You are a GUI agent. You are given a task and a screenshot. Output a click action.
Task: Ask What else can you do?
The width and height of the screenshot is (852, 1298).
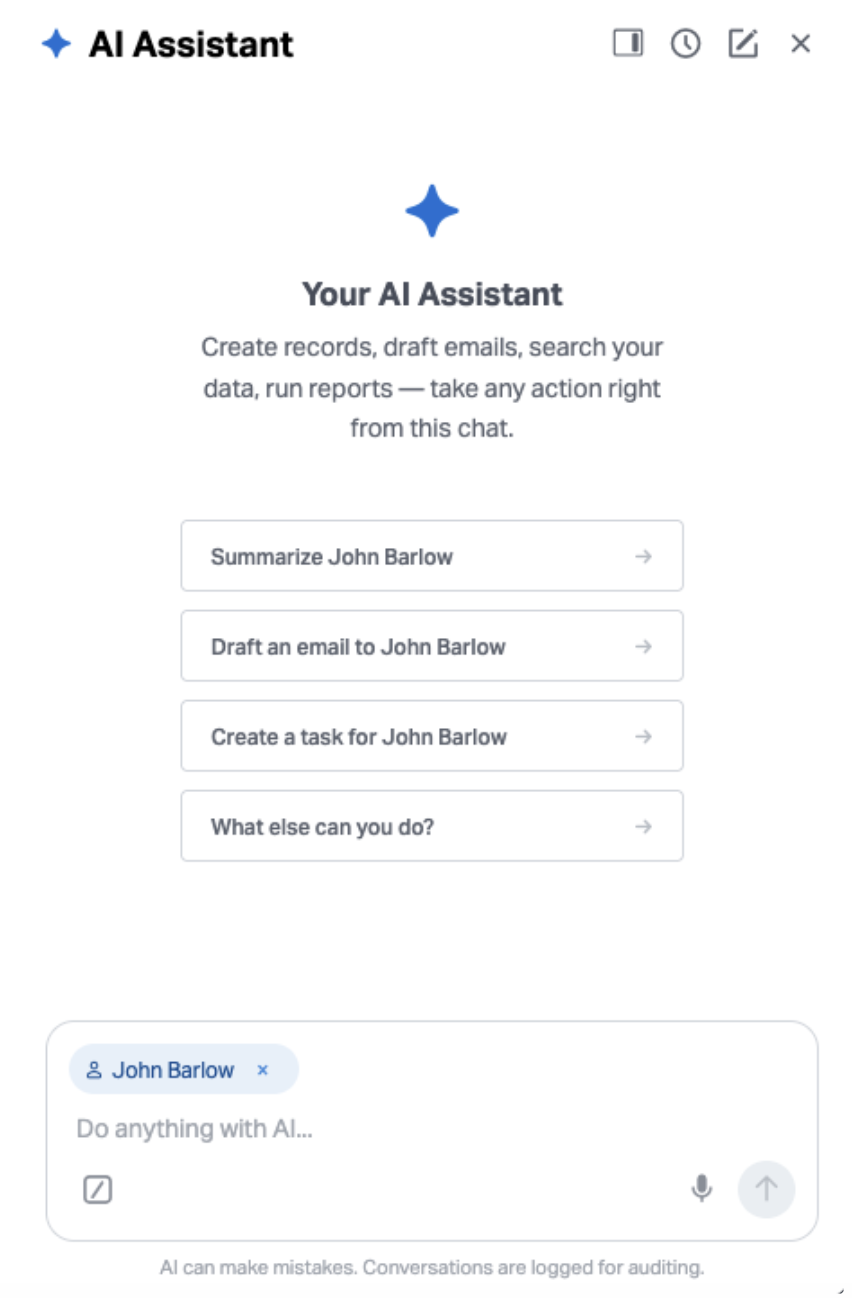pos(432,826)
